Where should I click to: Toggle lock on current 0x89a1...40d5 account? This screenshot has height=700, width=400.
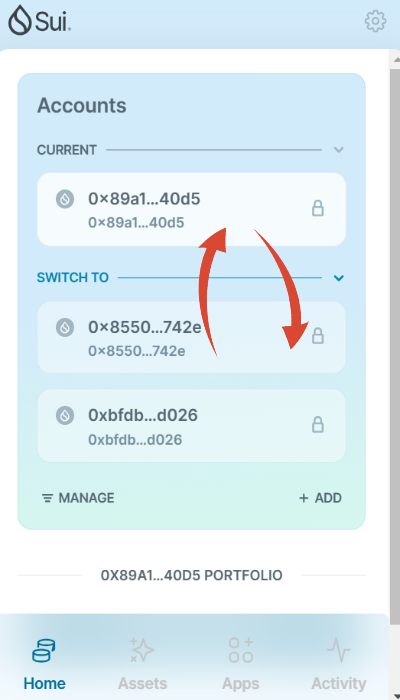tap(317, 208)
